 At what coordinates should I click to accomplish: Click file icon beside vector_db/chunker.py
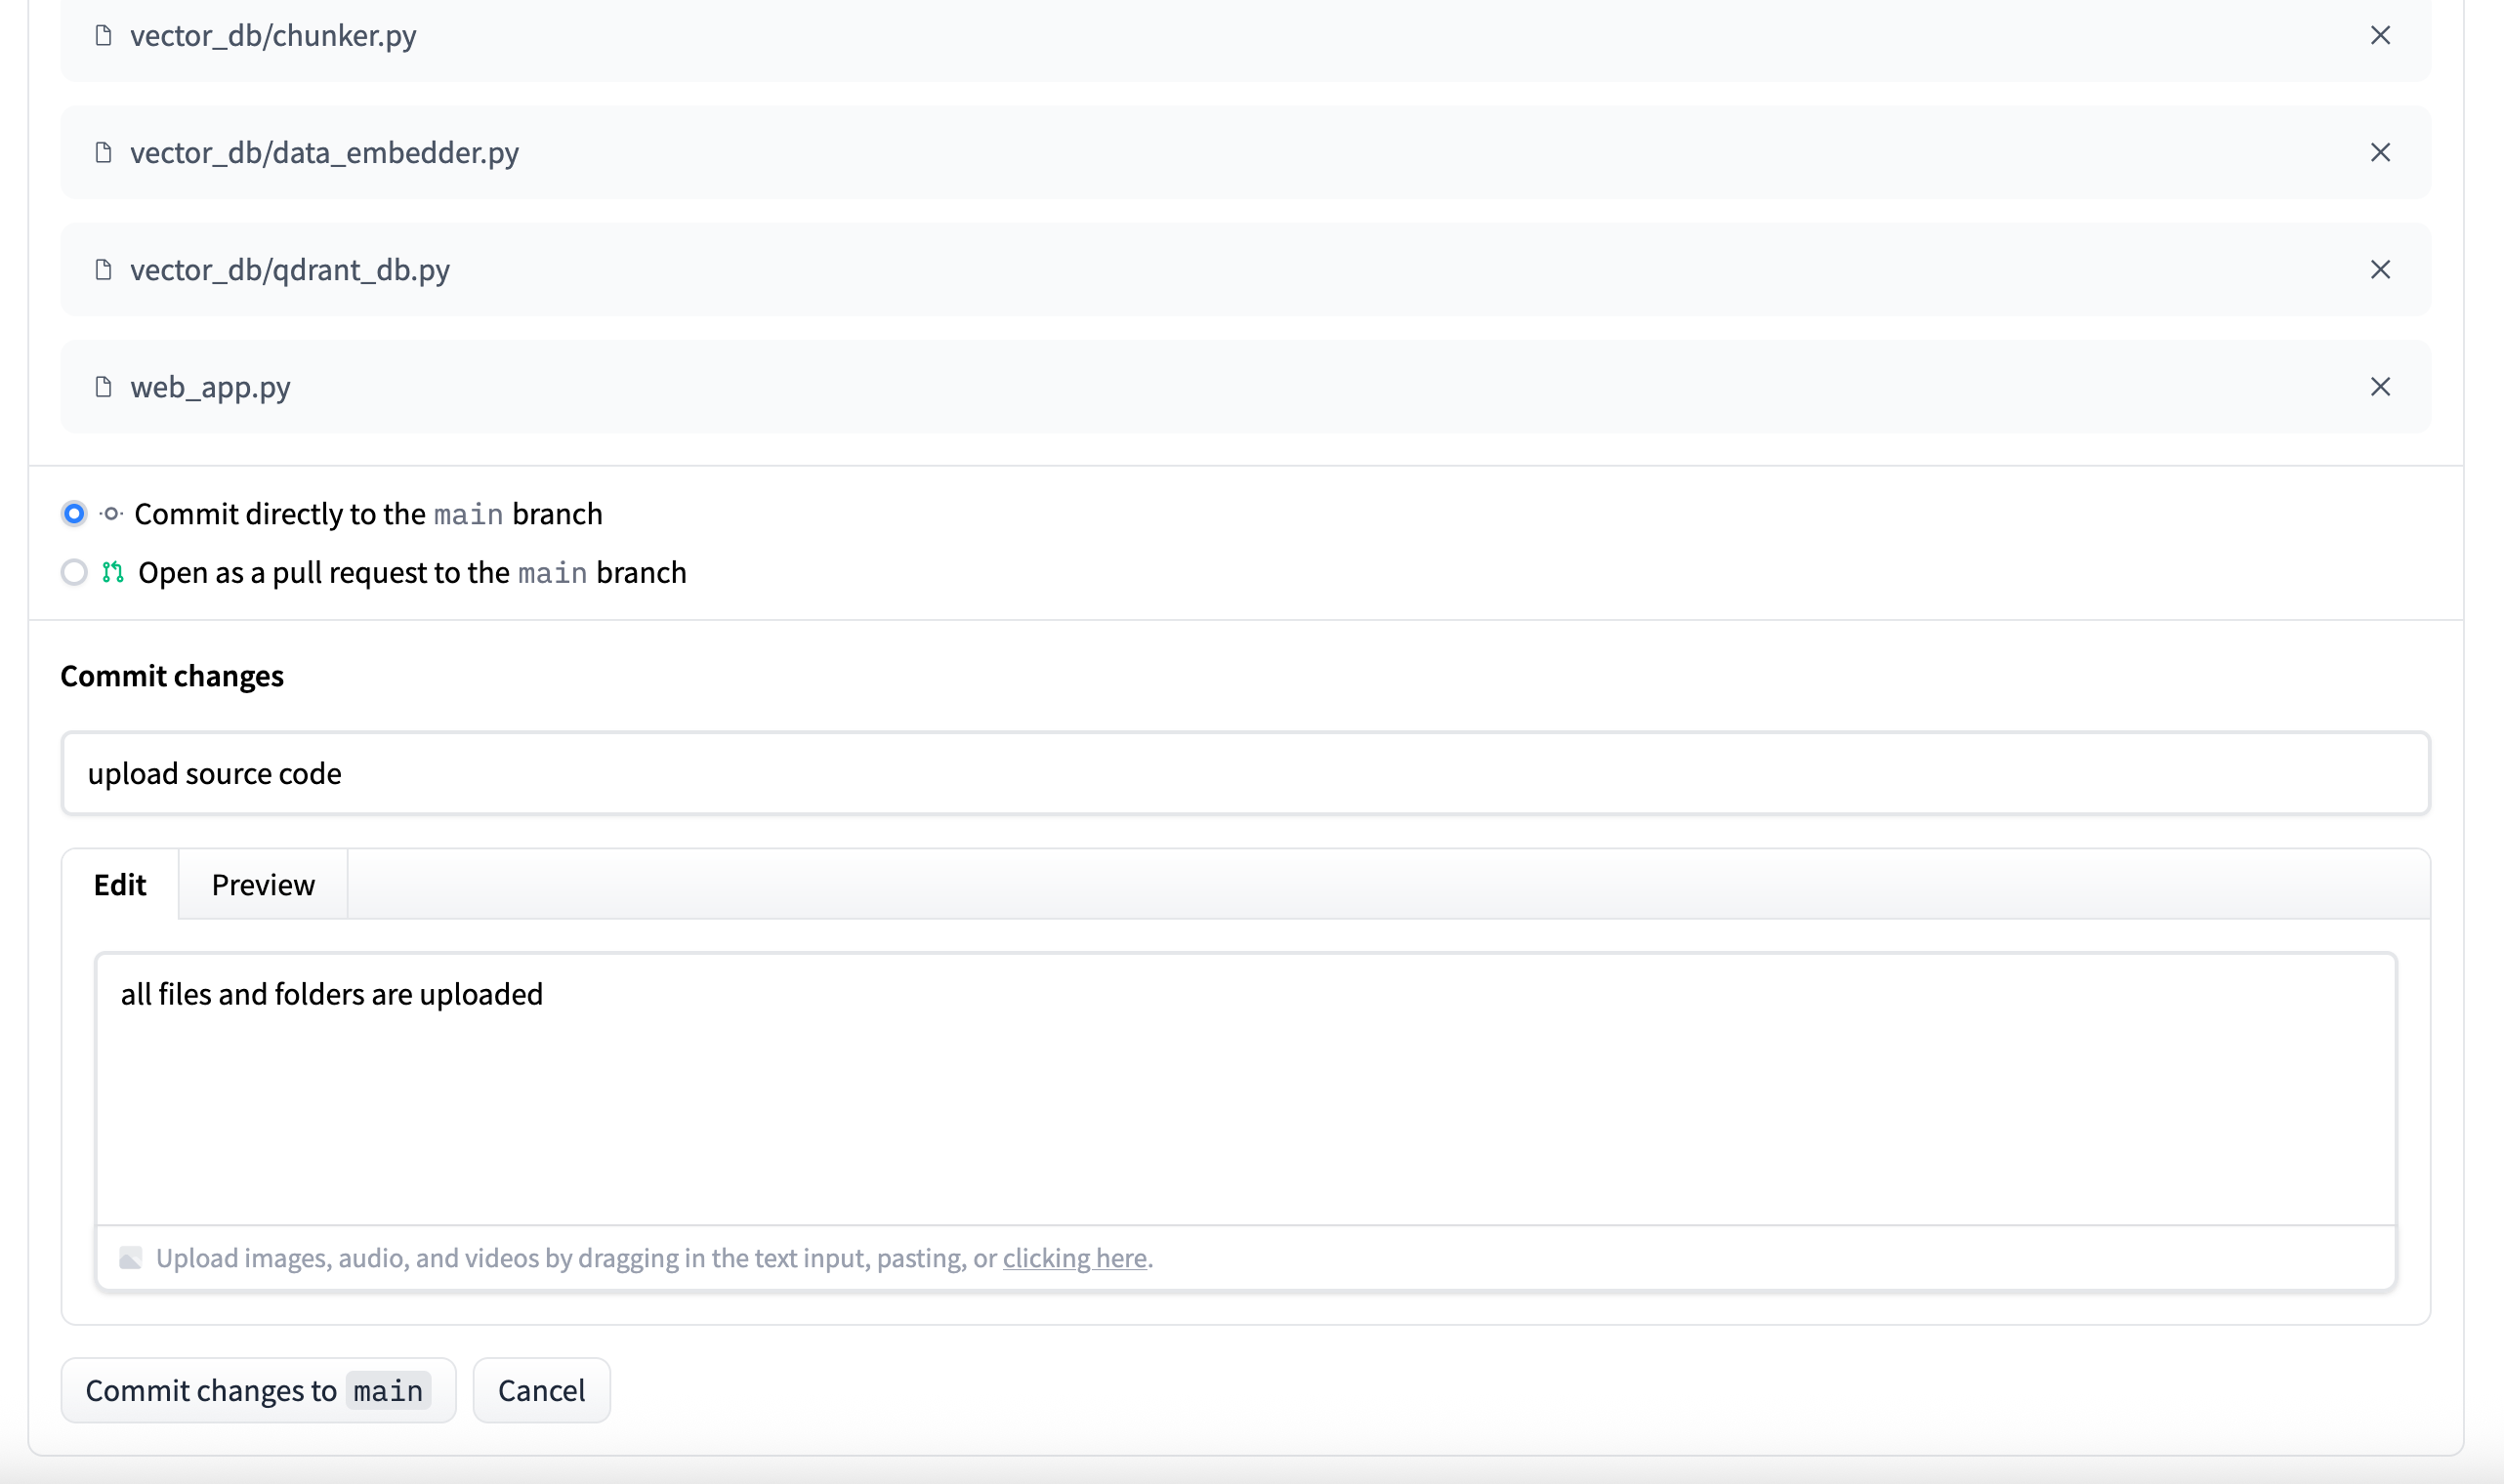pos(103,35)
